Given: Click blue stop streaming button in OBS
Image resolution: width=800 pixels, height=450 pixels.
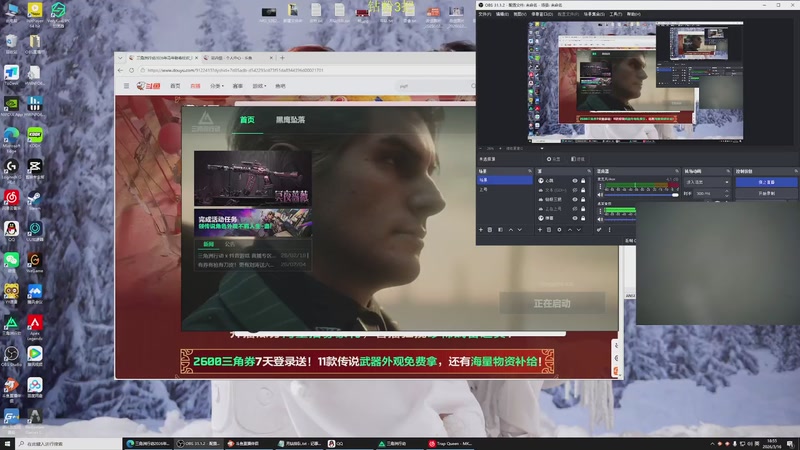Looking at the screenshot, I should [766, 182].
